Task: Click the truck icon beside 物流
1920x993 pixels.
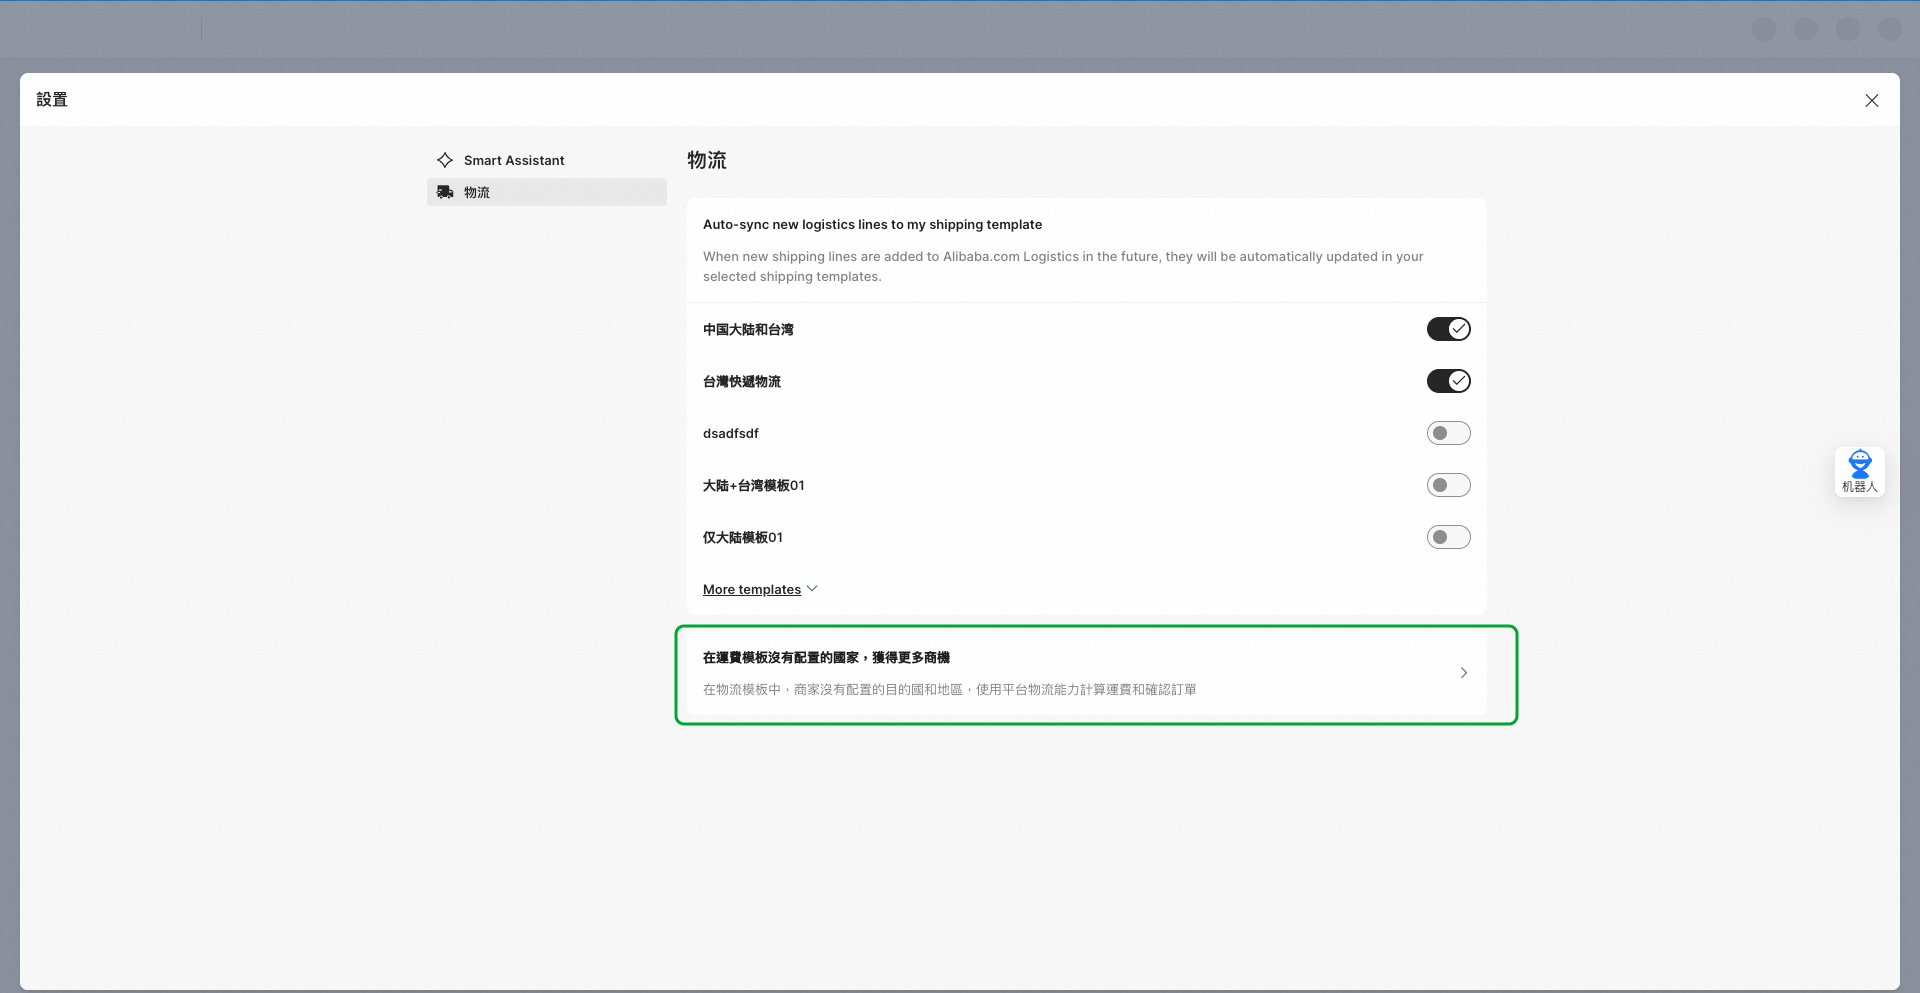Action: (x=445, y=192)
